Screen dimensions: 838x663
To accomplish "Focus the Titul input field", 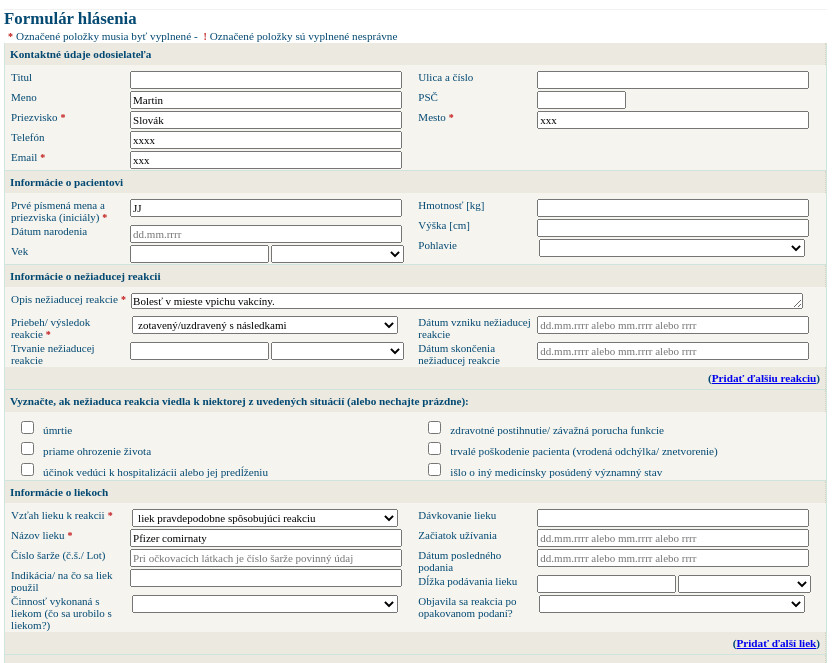I will pos(266,80).
